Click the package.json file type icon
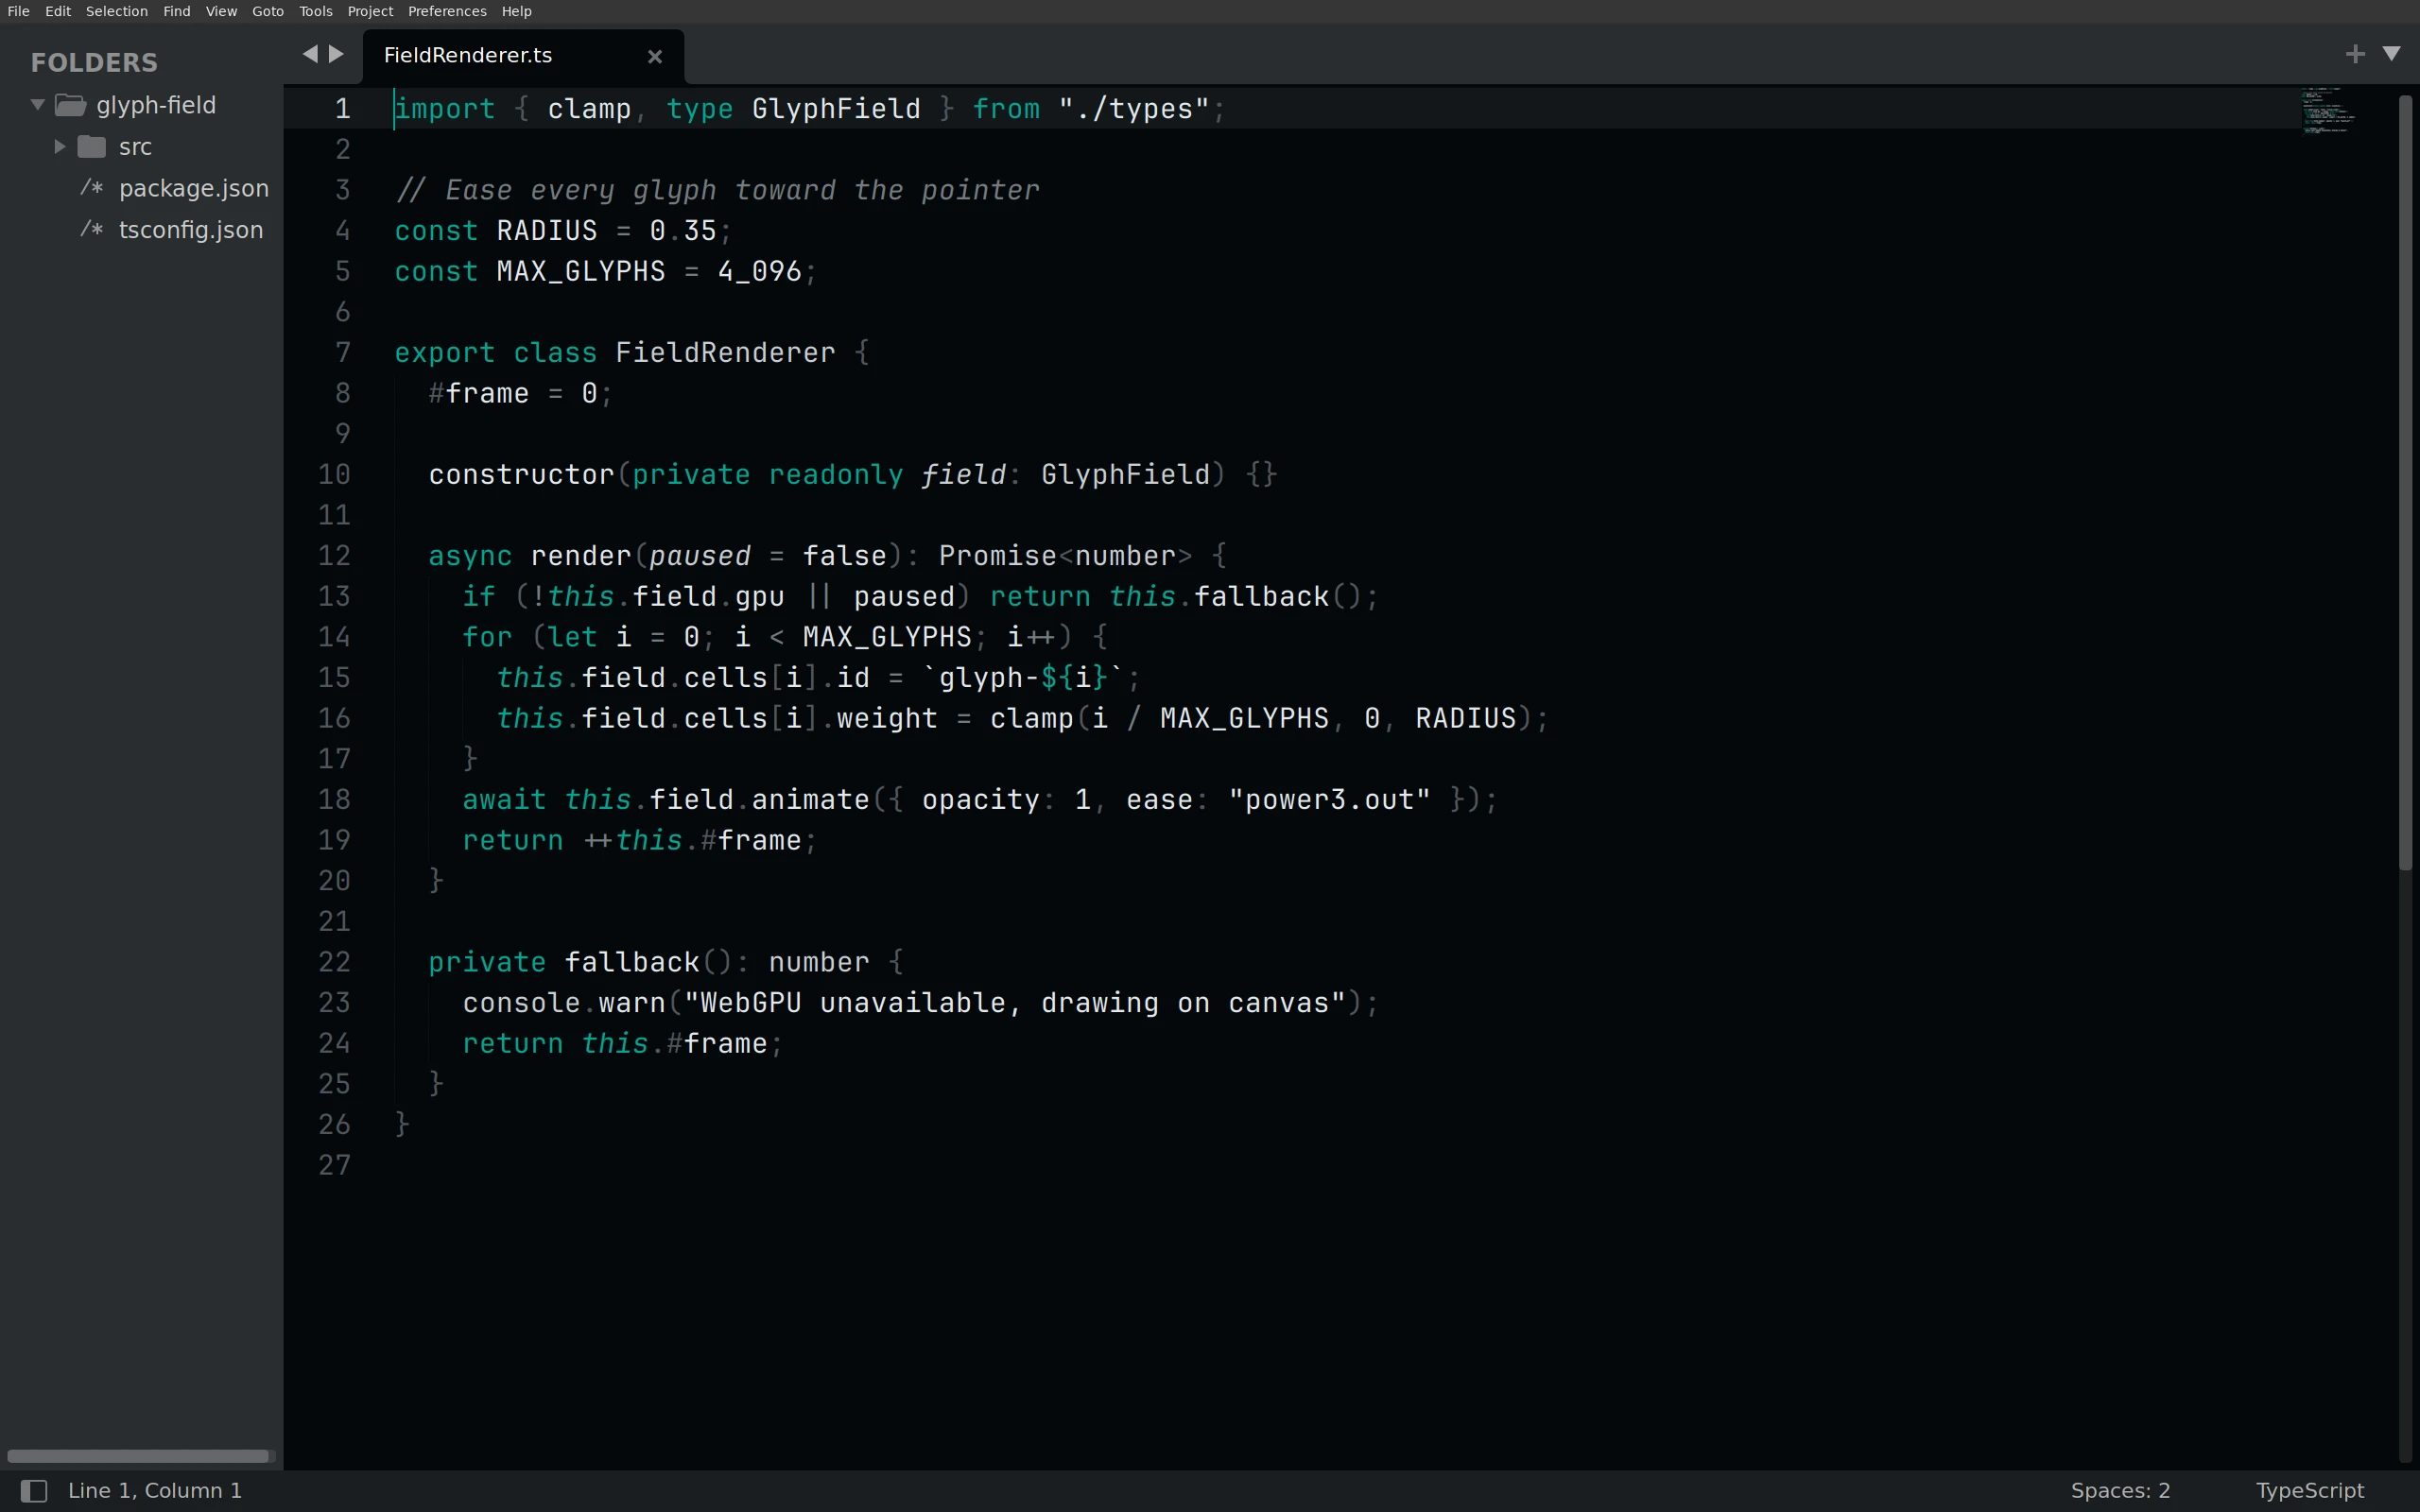 92,188
